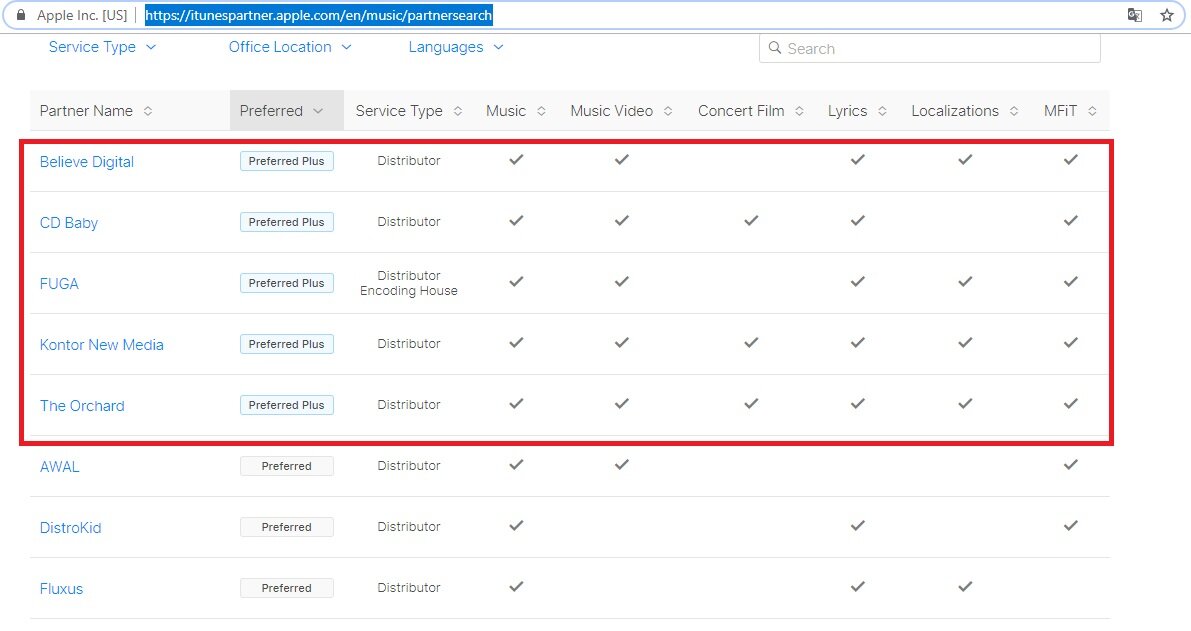Open Fluxus partner page

click(x=62, y=588)
